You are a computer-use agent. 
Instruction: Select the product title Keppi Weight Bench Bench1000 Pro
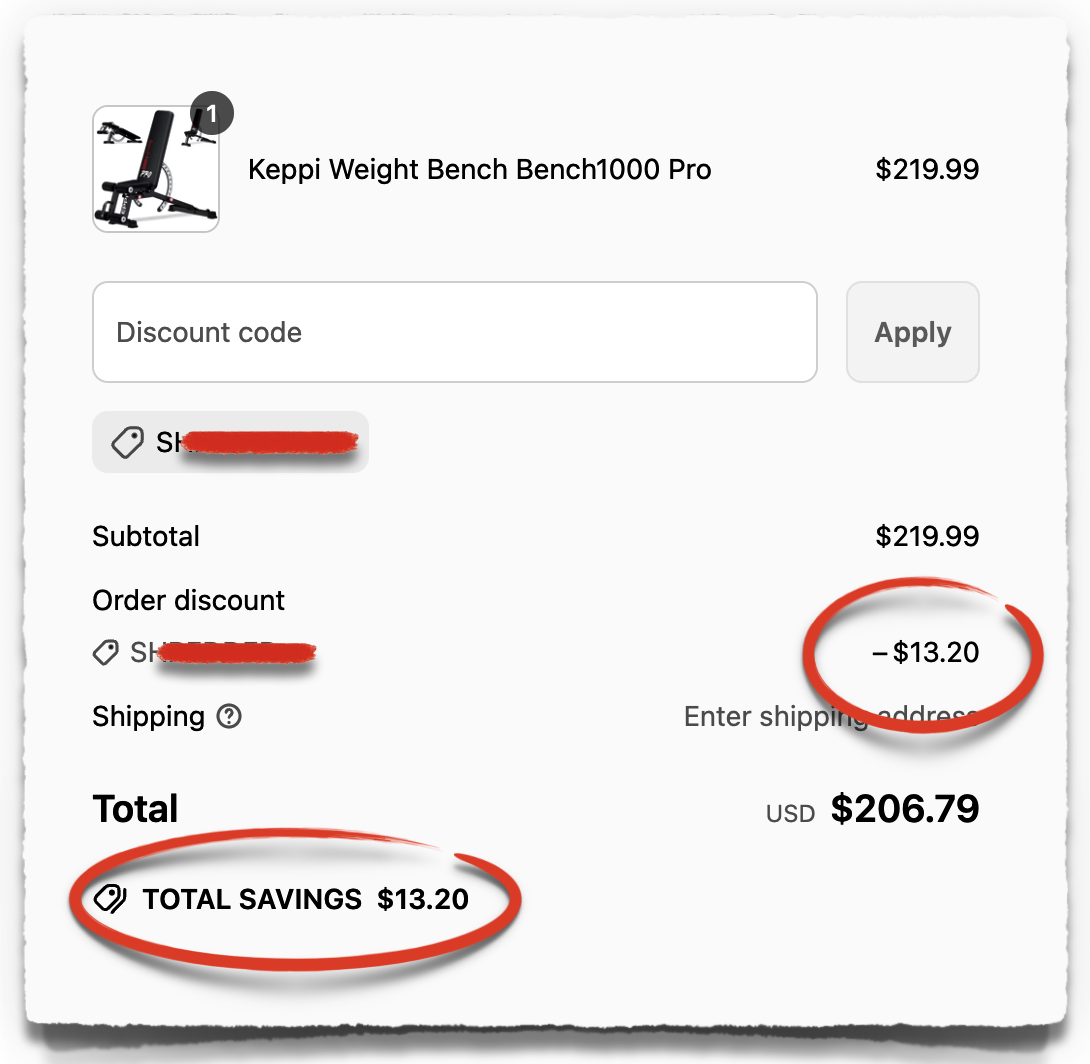(480, 170)
